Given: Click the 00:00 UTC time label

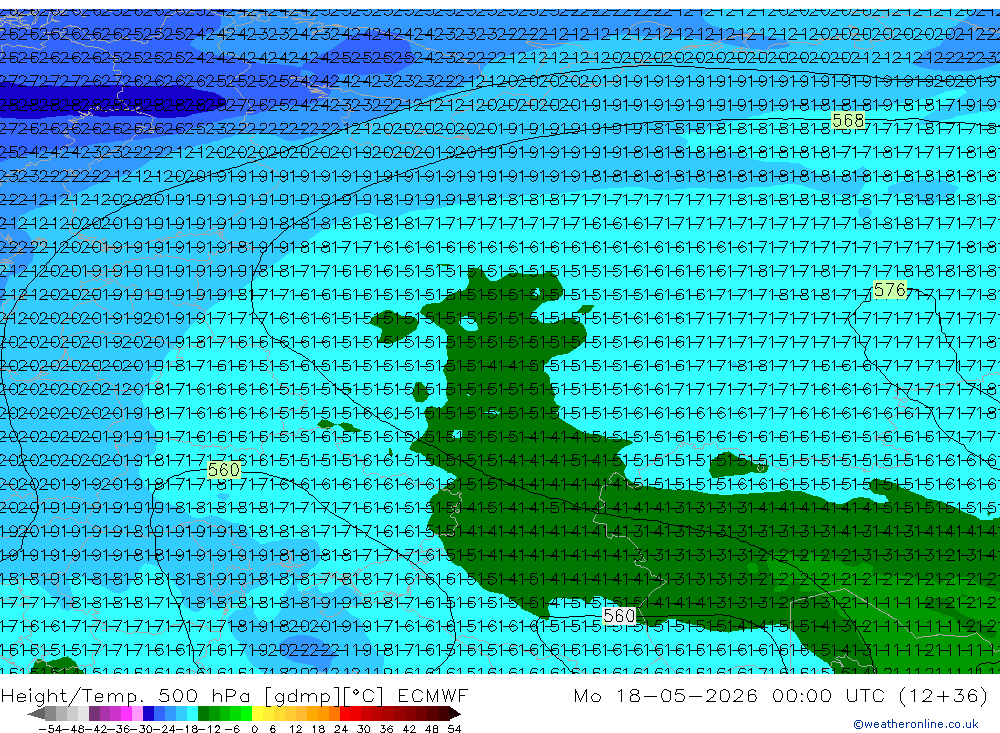Looking at the screenshot, I should click(830, 695).
